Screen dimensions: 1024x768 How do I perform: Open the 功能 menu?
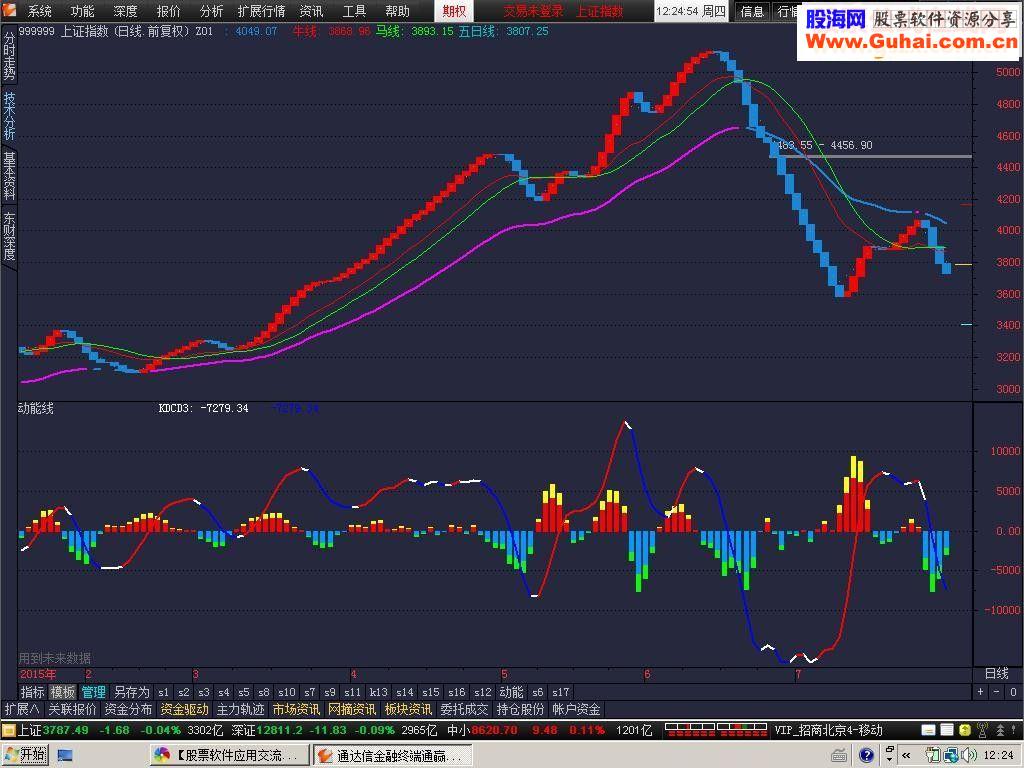pyautogui.click(x=82, y=10)
